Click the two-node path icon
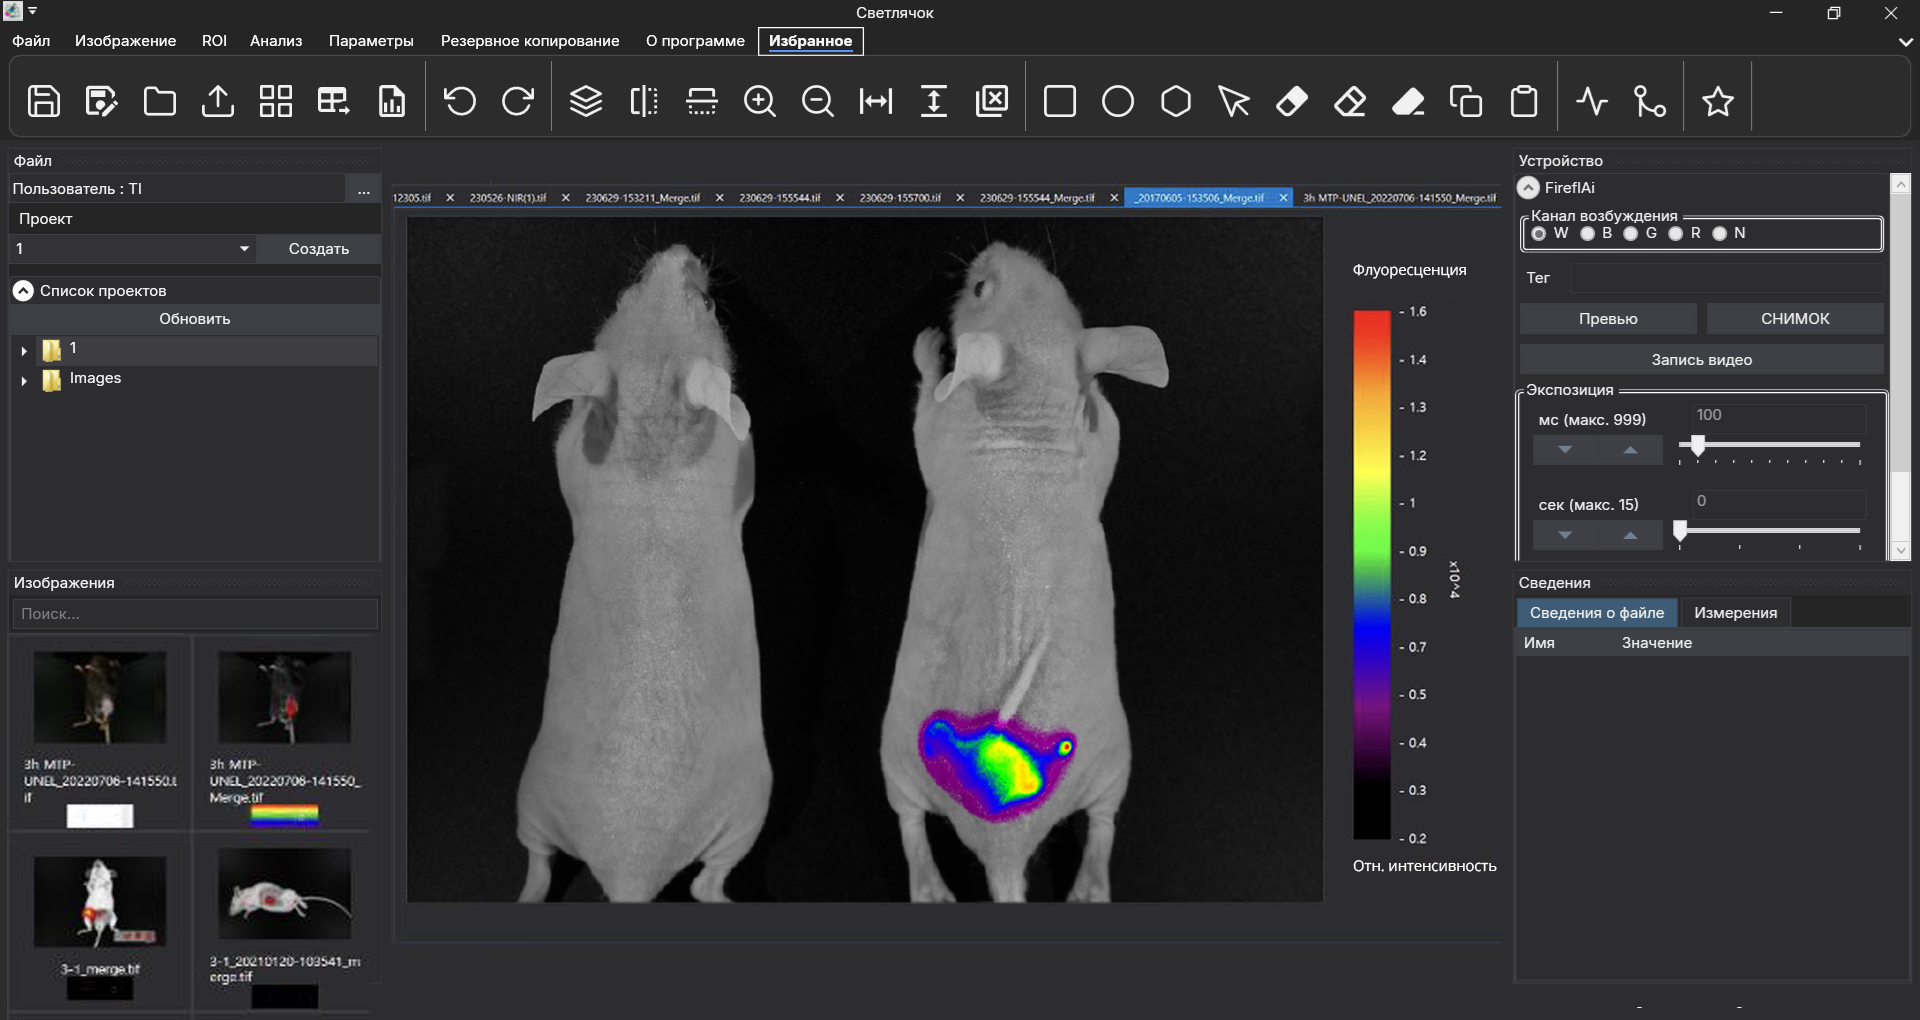 click(x=1650, y=101)
